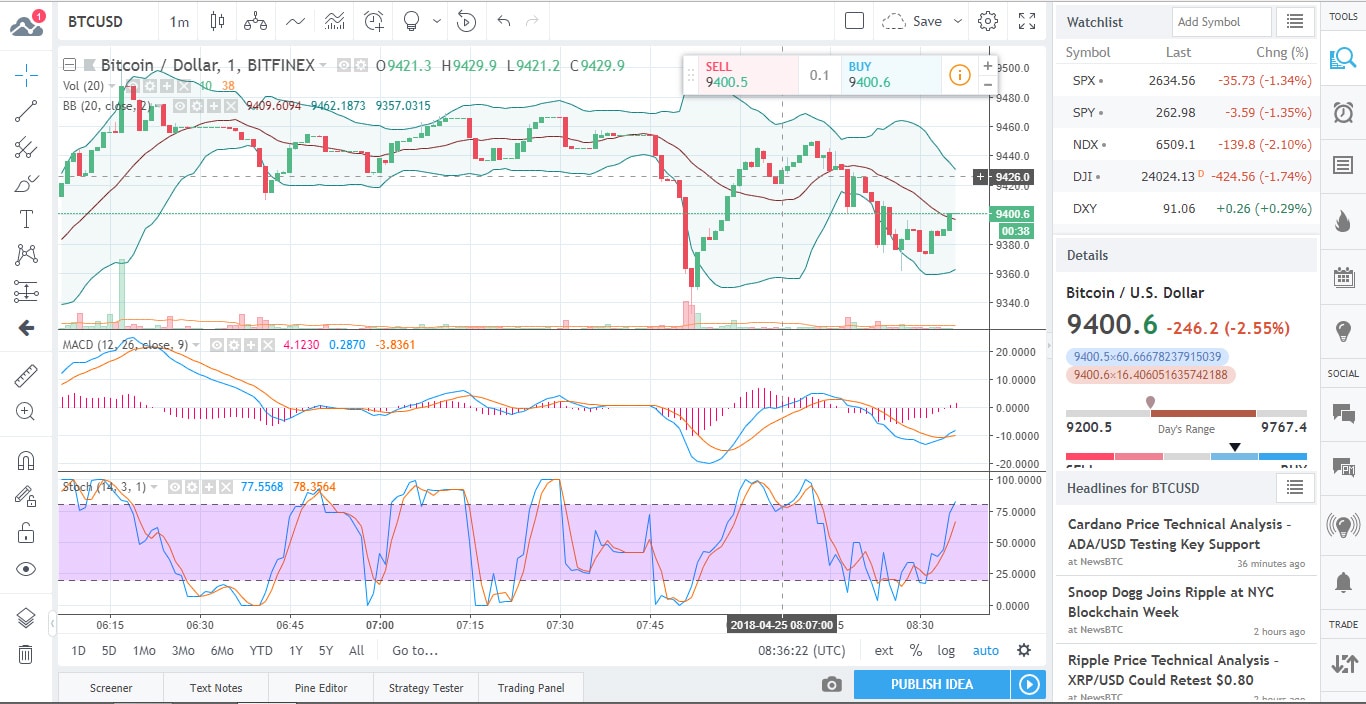Select the pitchfork tool

(26, 148)
